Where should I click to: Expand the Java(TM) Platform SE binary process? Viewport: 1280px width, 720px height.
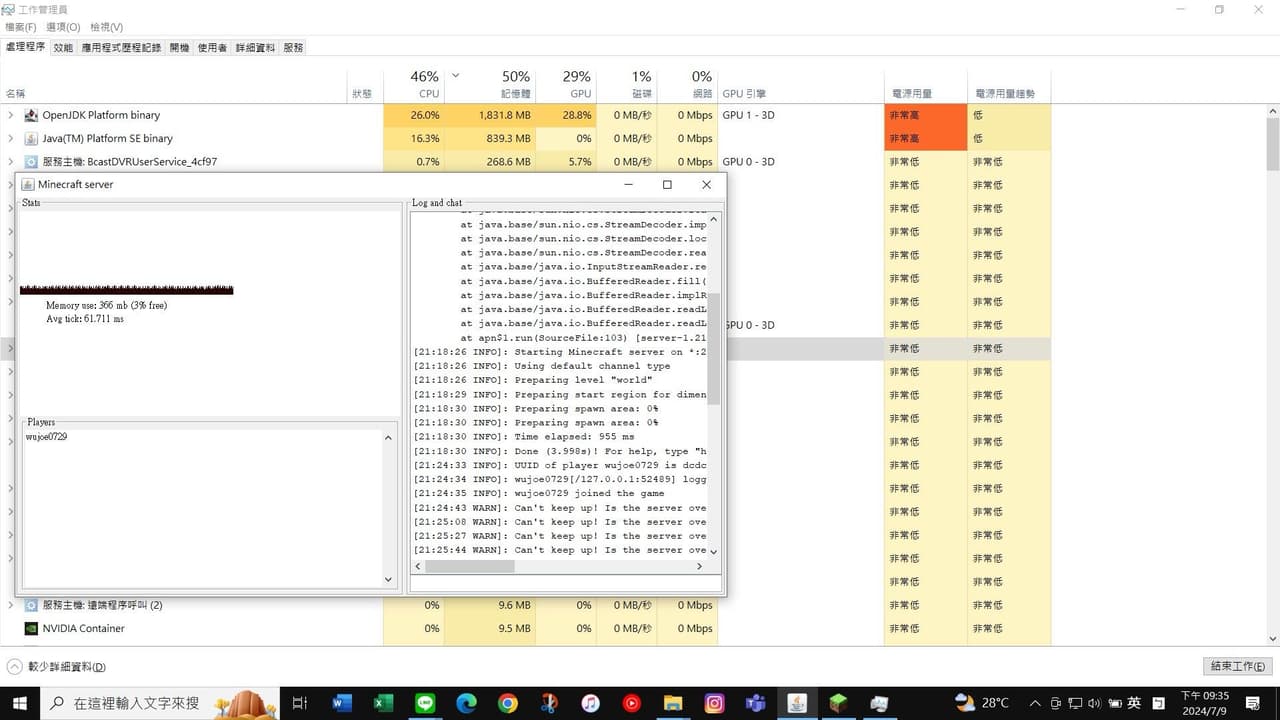pyautogui.click(x=11, y=138)
